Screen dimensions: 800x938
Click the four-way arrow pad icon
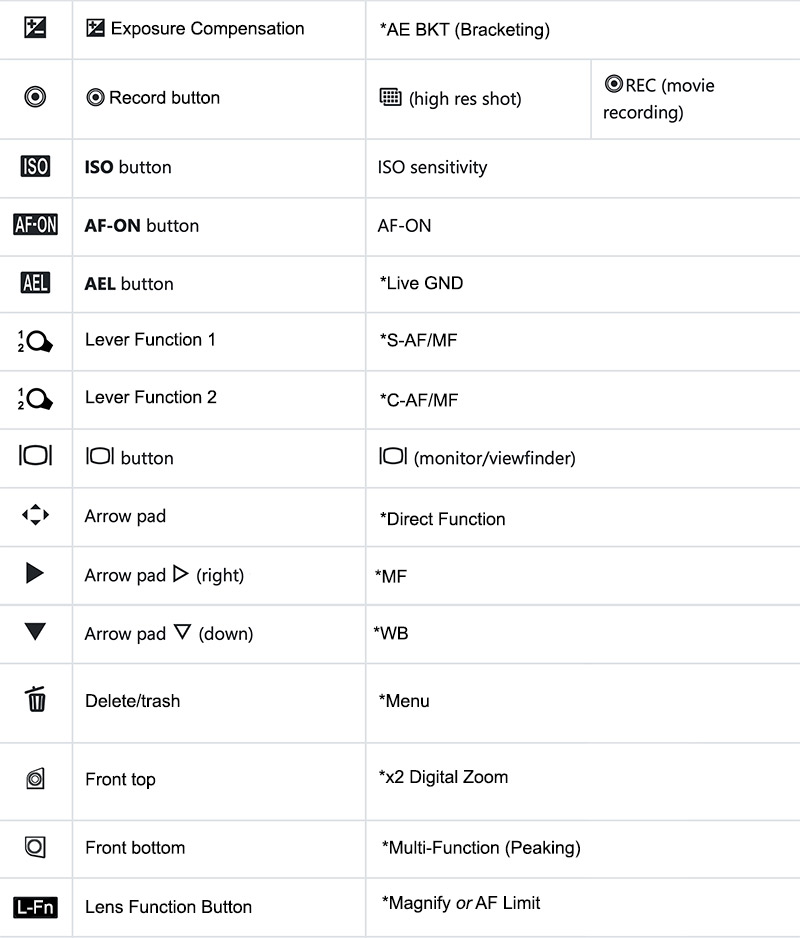35,516
